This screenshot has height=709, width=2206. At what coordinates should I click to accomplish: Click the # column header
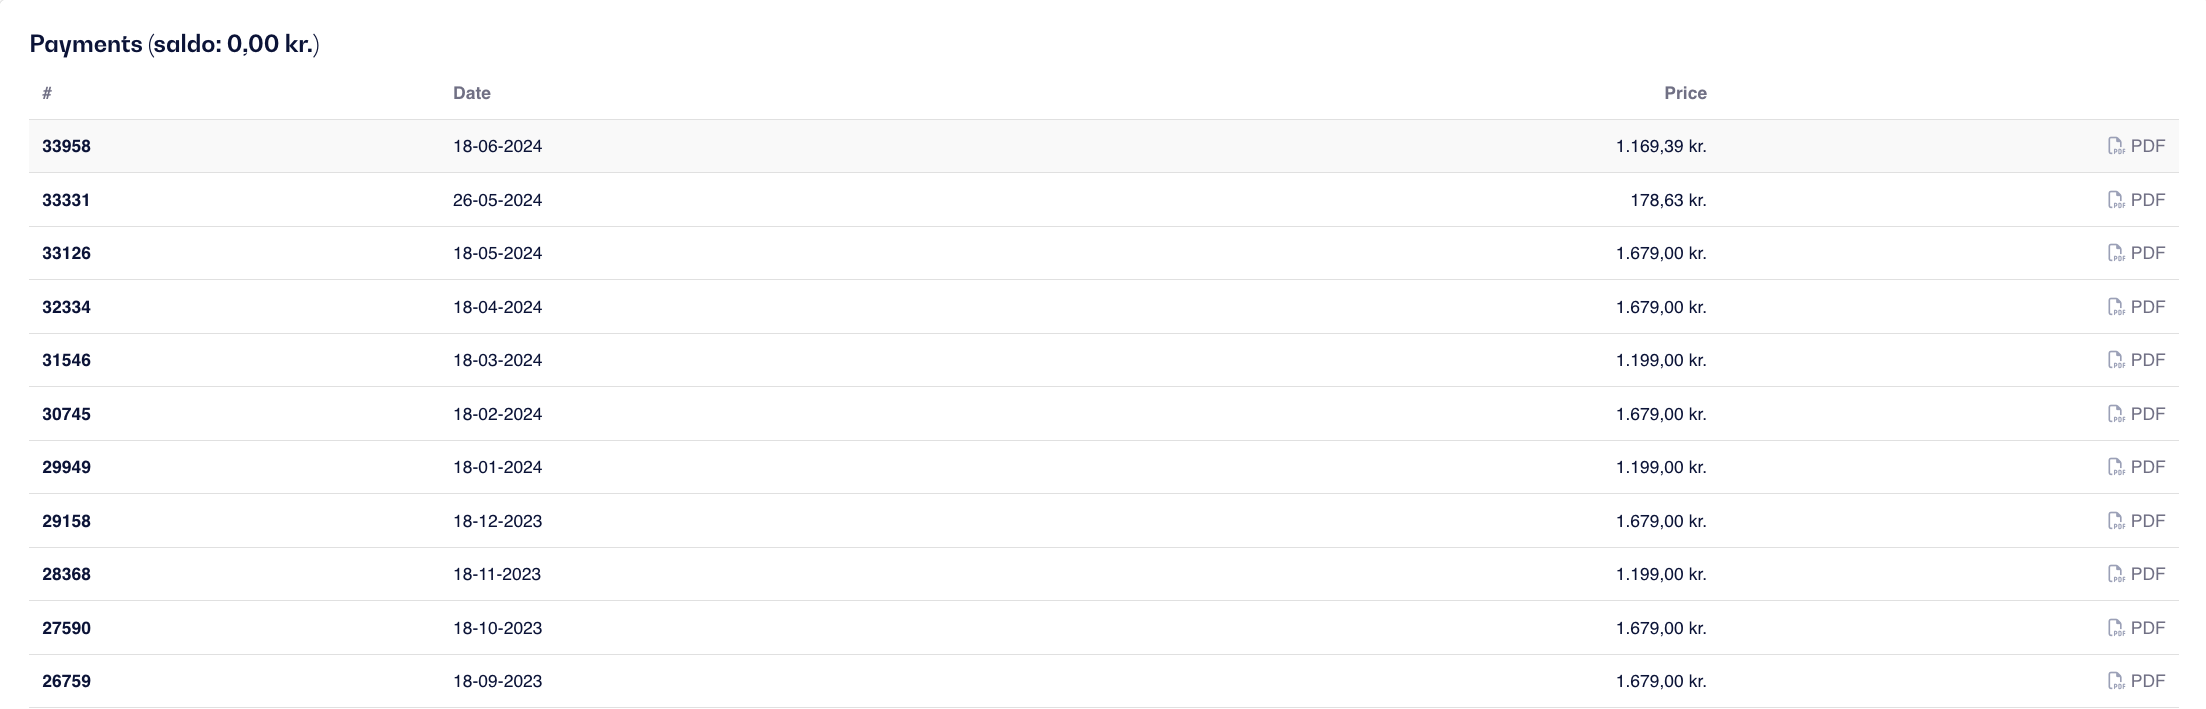point(47,93)
